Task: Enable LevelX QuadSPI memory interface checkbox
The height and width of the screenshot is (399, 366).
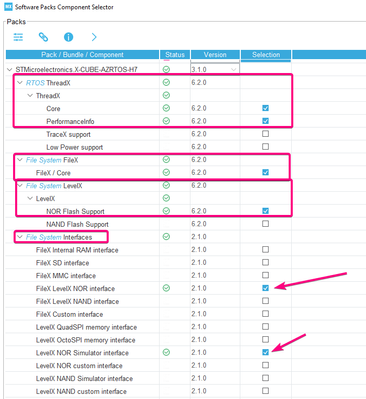Action: (x=265, y=326)
